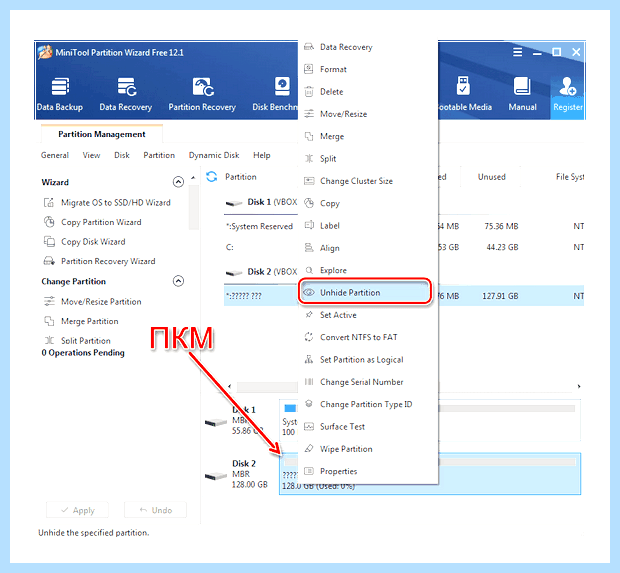This screenshot has height=573, width=620.
Task: Select Move/Resize in context menu
Action: coord(368,114)
